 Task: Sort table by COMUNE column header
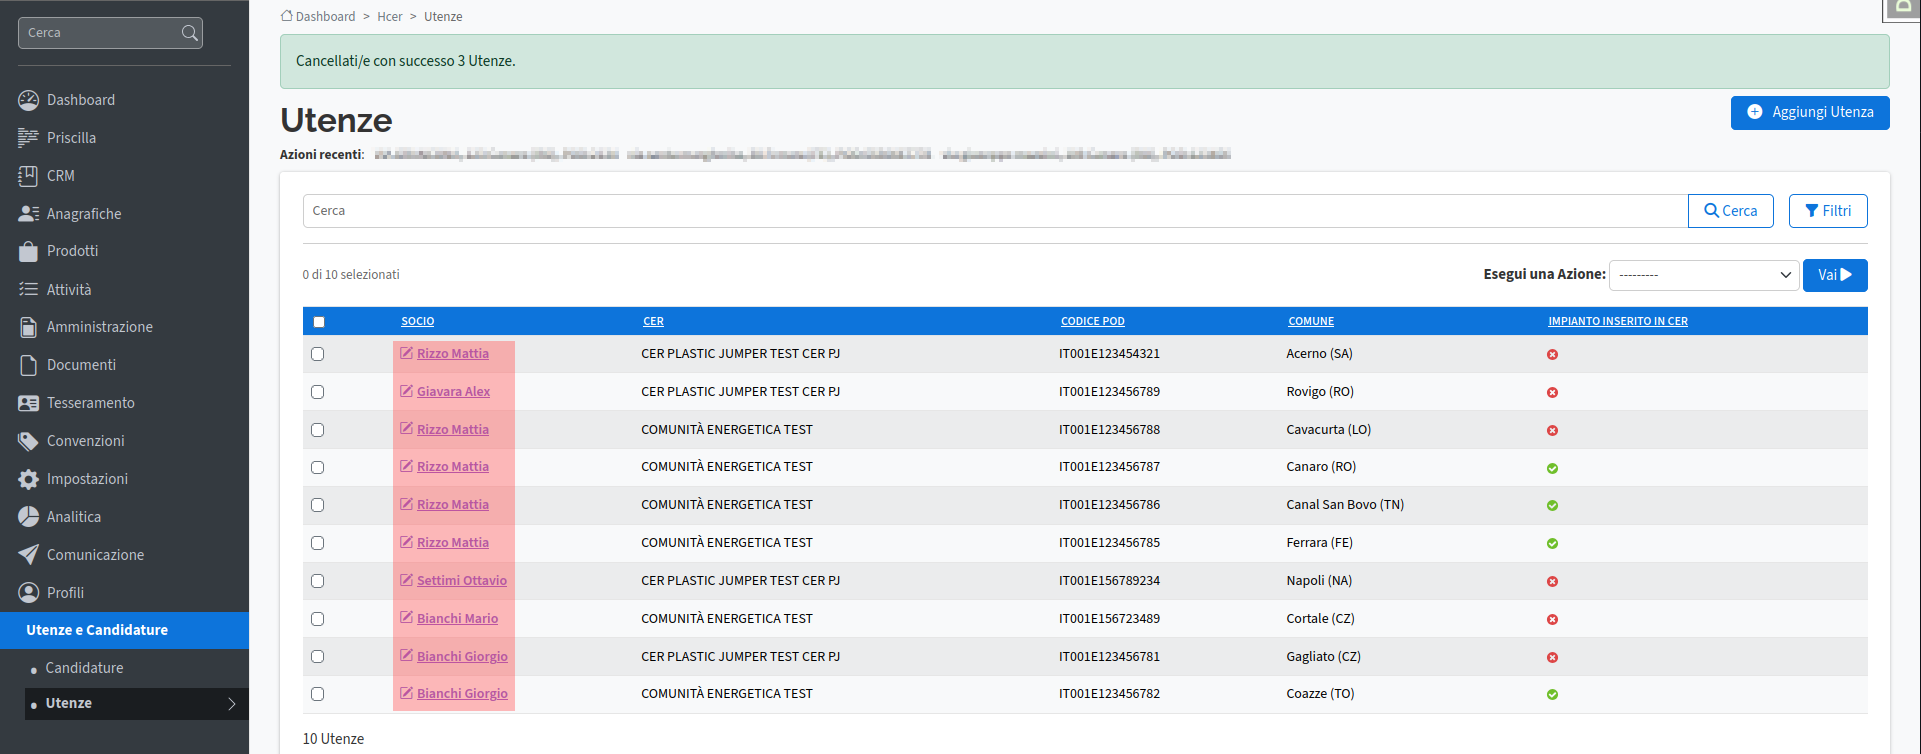coord(1311,321)
